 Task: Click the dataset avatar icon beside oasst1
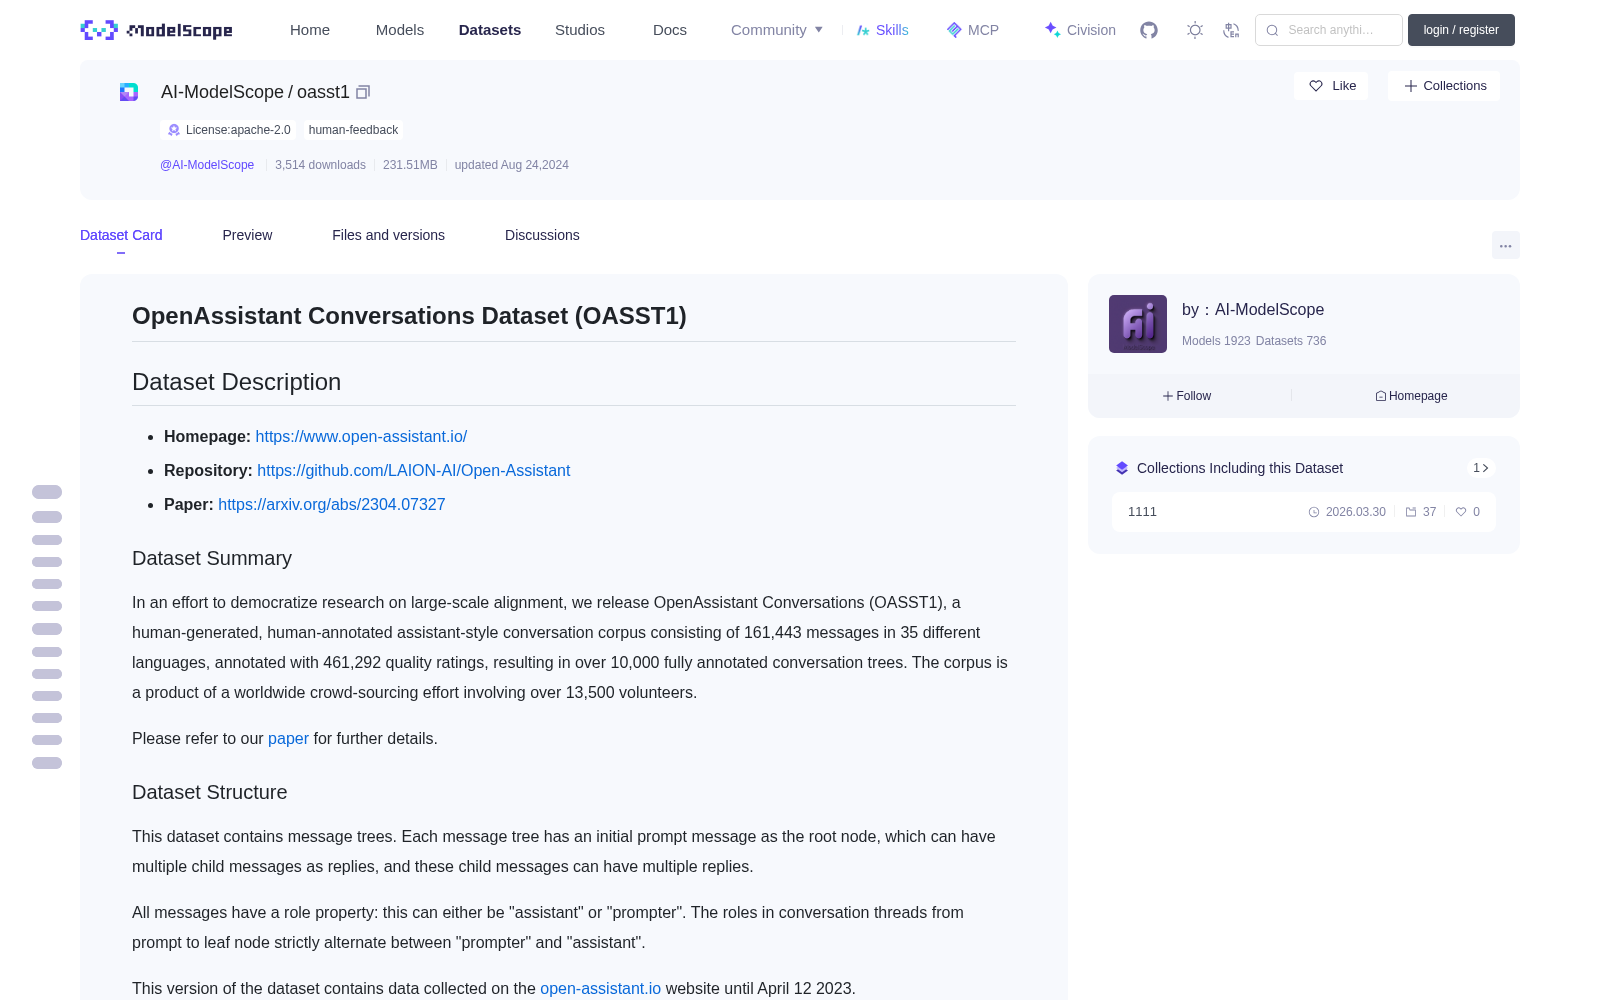129,92
